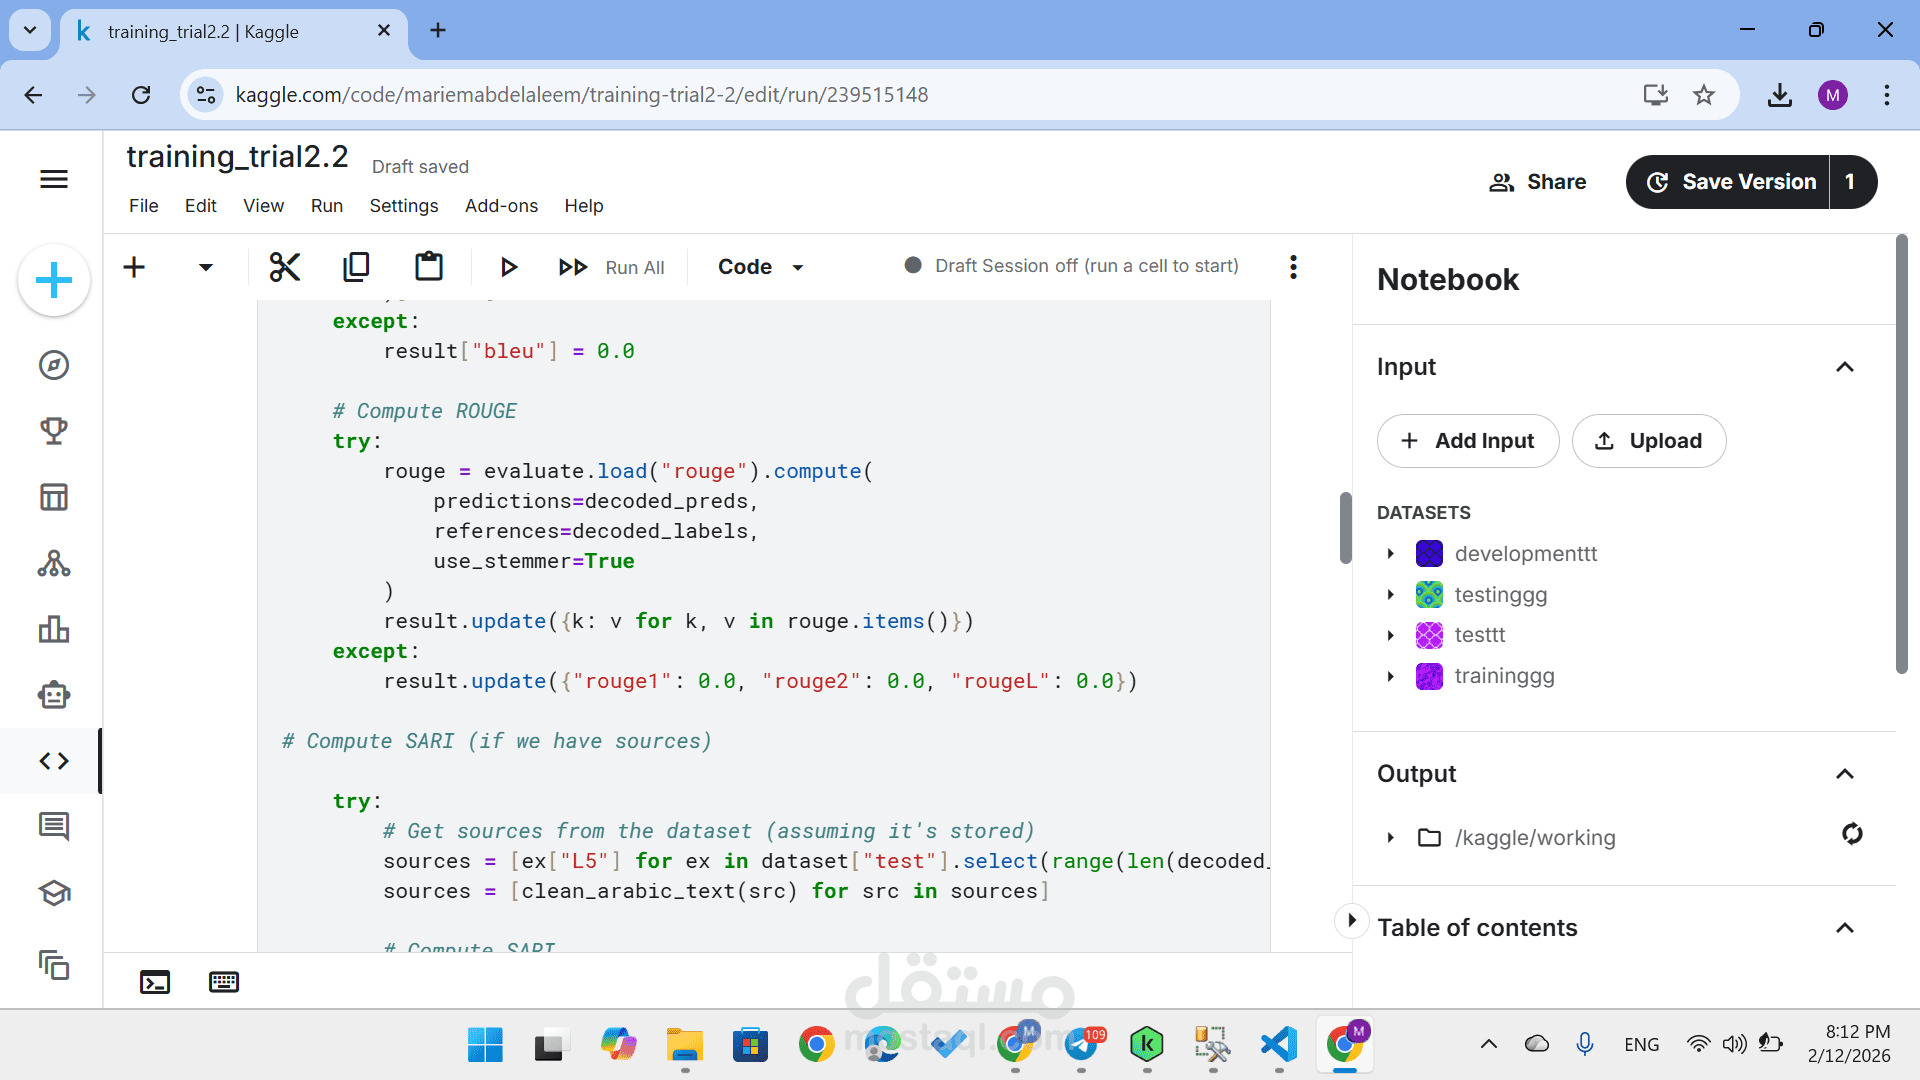Collapse the Output section chevron
The height and width of the screenshot is (1080, 1920).
(1845, 774)
